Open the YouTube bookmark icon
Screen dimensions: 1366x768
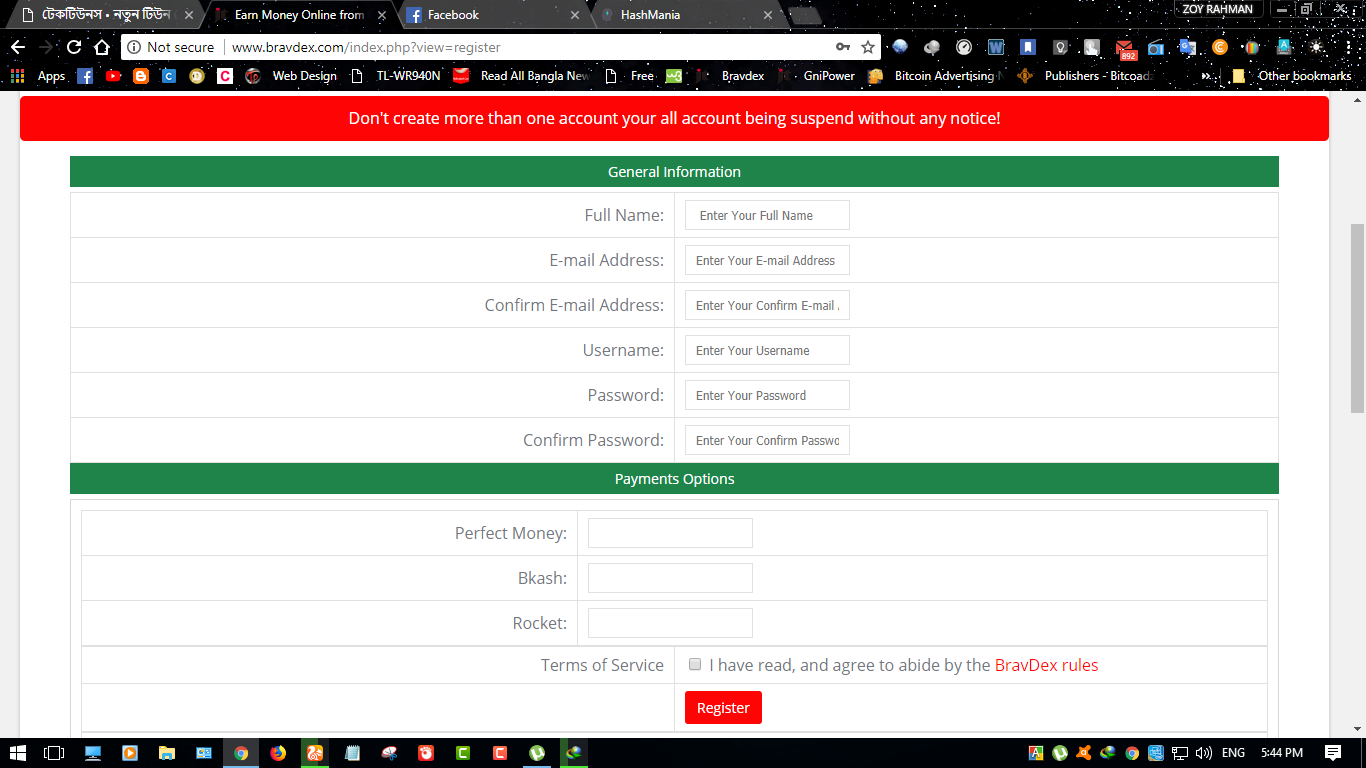coord(113,76)
